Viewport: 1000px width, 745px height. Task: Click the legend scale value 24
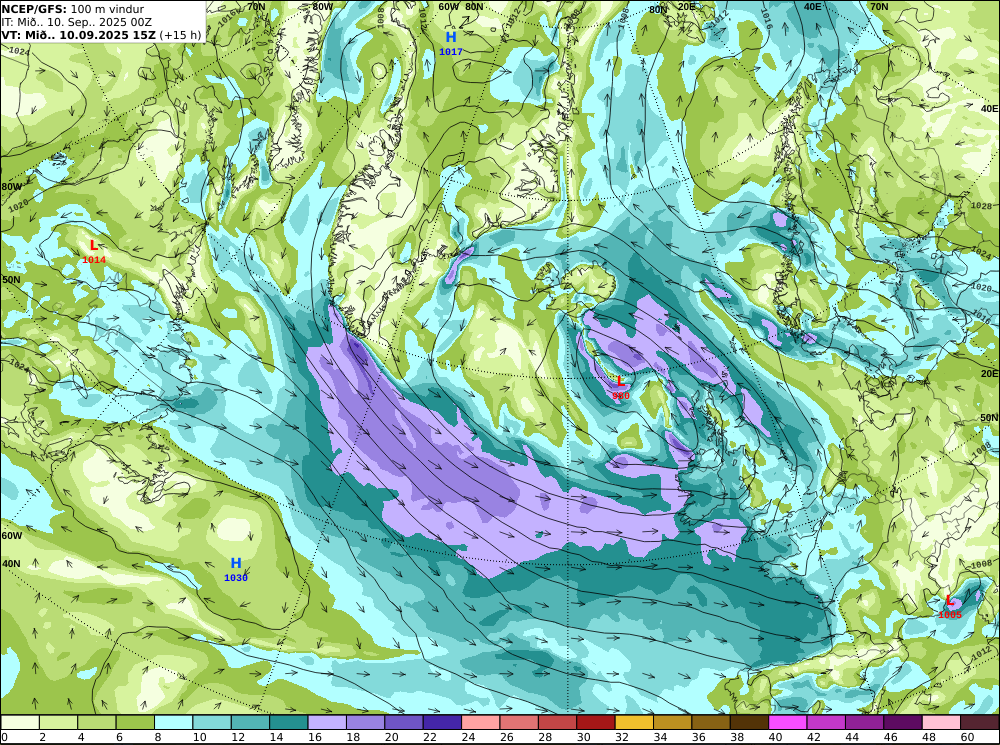tap(468, 737)
